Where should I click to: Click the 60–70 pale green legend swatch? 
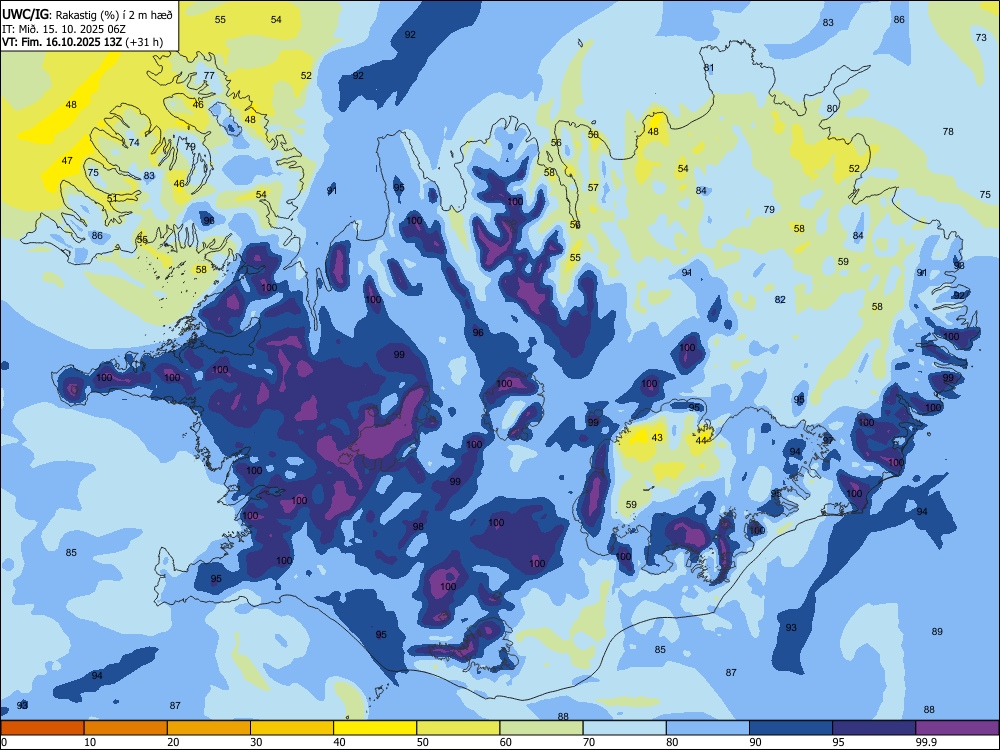(x=541, y=728)
